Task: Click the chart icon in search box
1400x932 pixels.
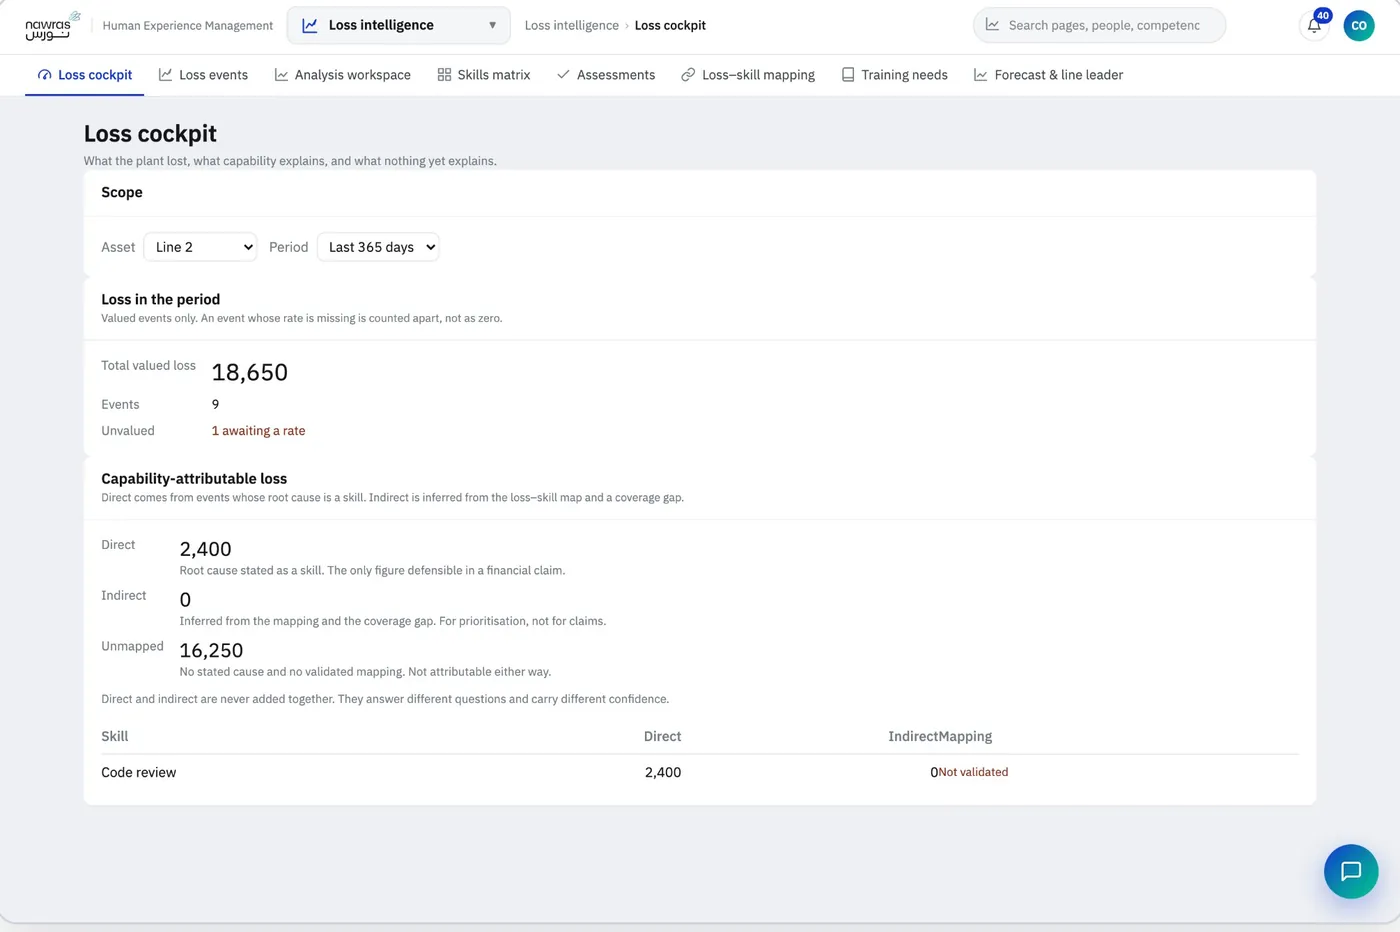Action: (x=992, y=25)
